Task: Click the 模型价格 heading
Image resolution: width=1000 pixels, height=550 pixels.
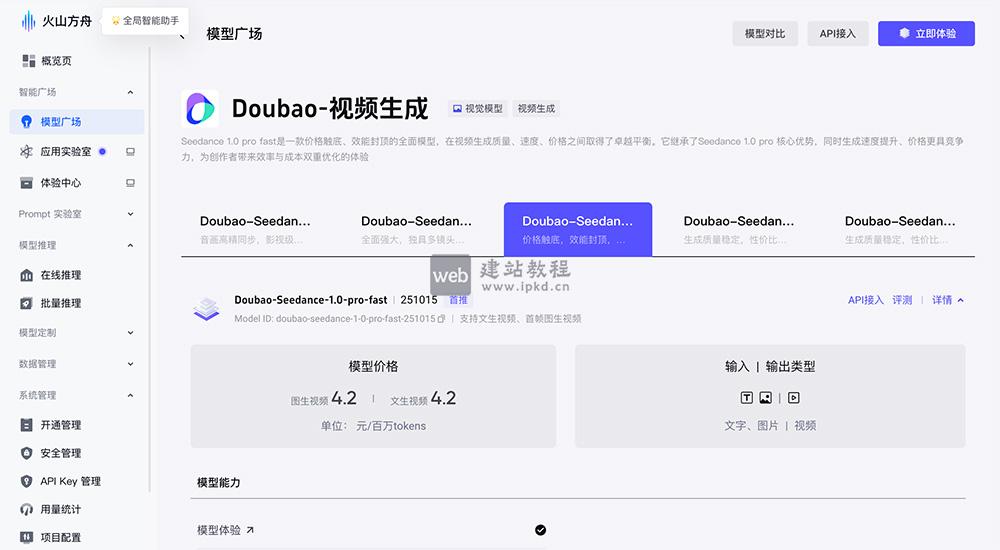Action: [373, 366]
